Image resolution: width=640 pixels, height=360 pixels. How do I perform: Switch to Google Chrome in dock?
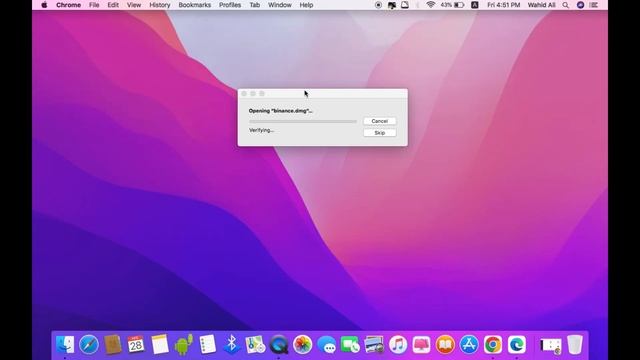pos(493,344)
